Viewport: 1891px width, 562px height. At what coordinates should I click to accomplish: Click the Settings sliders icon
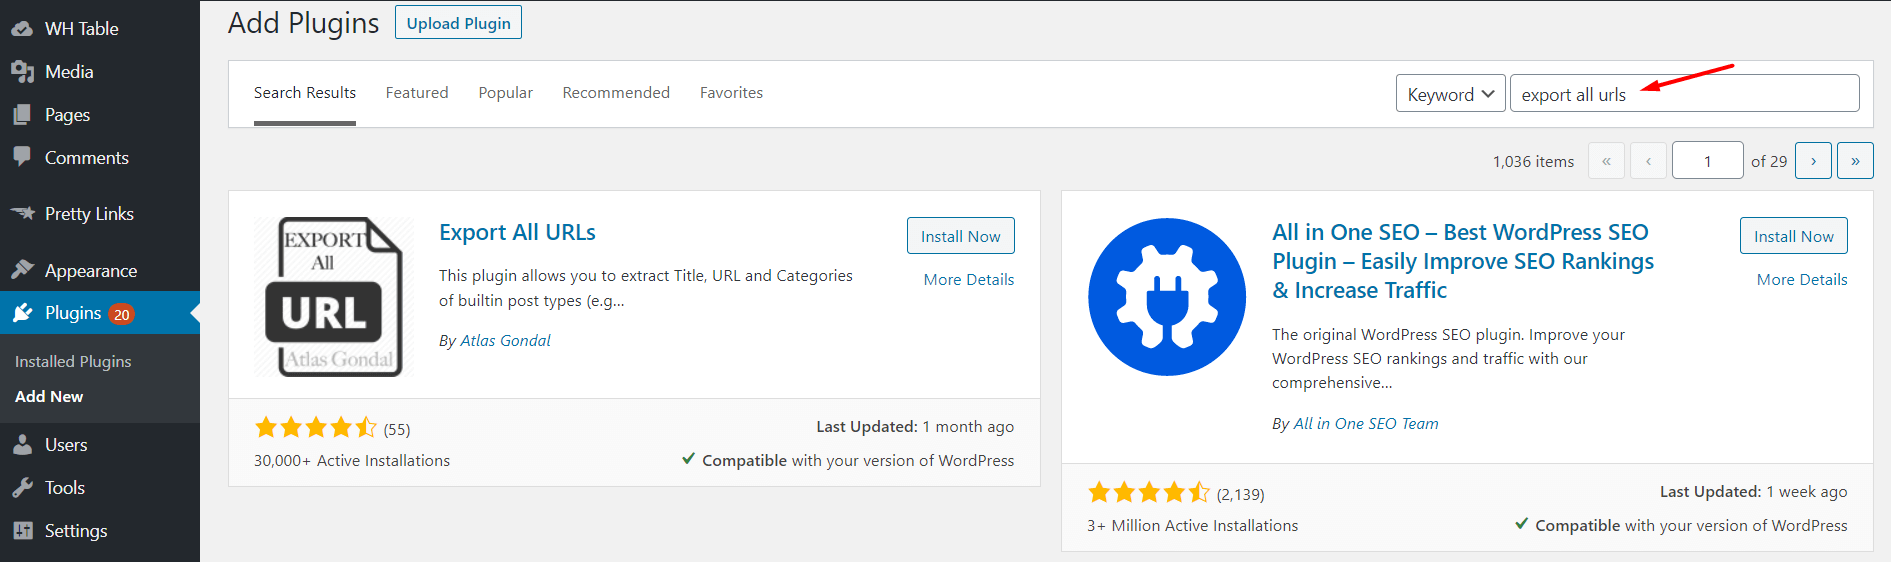[22, 531]
